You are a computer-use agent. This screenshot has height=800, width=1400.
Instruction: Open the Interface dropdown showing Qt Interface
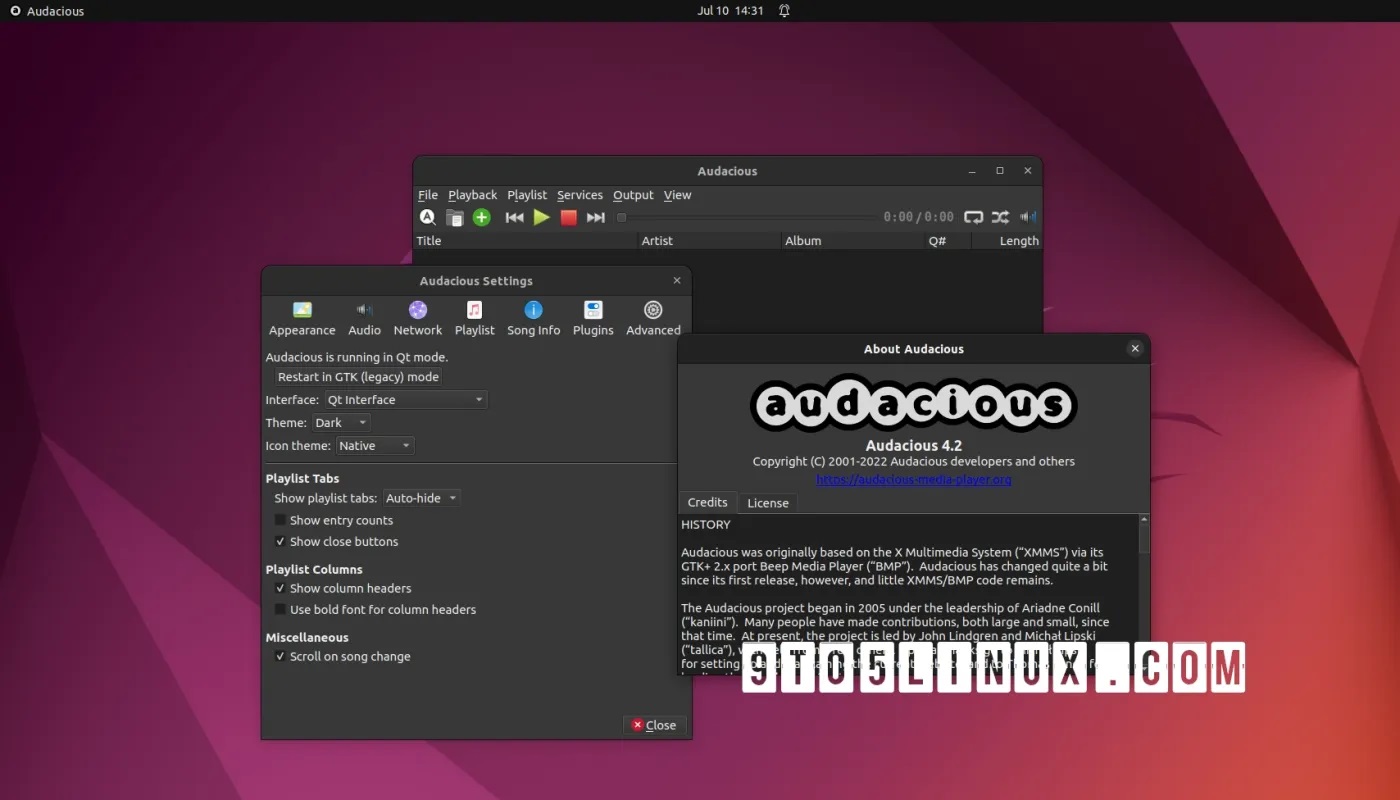tap(405, 399)
